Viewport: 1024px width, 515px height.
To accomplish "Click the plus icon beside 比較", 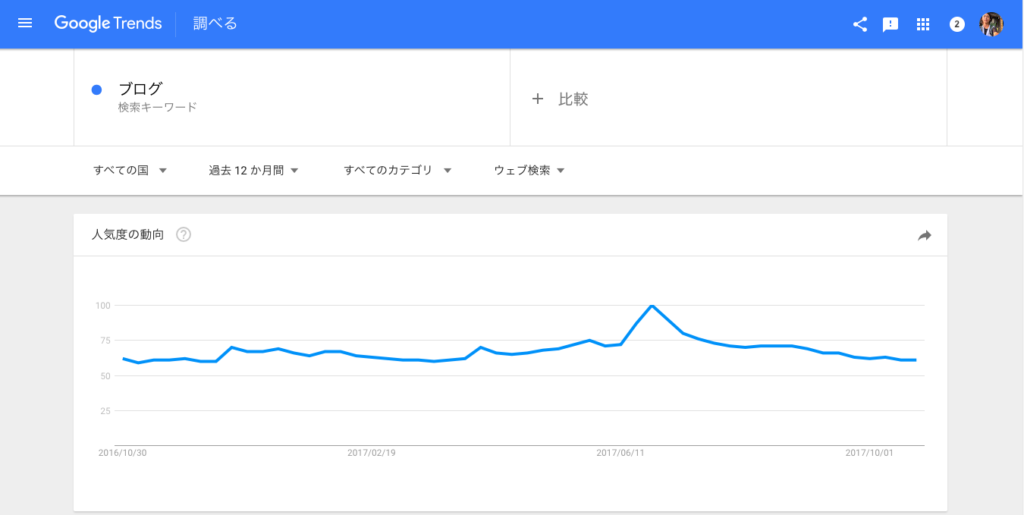I will tap(537, 99).
